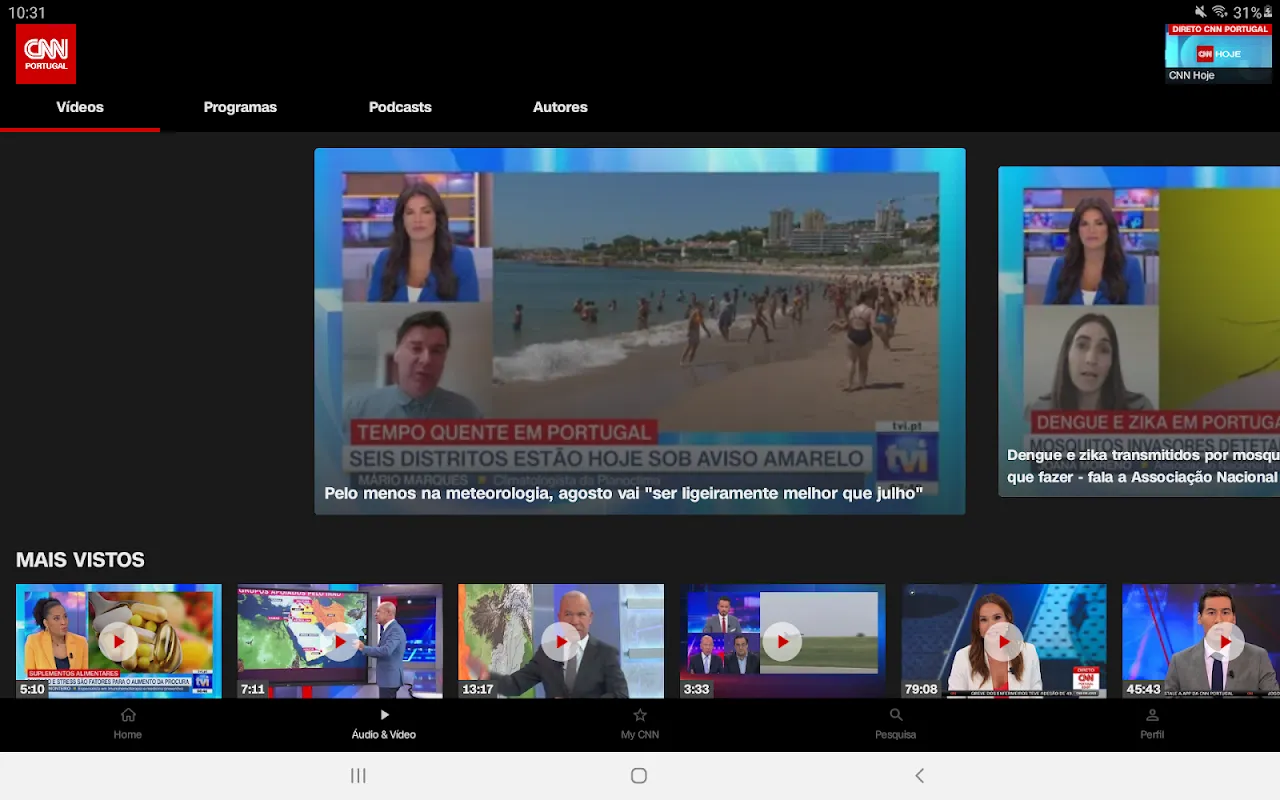
Task: Click the 45:43 duration label
Action: (1143, 689)
